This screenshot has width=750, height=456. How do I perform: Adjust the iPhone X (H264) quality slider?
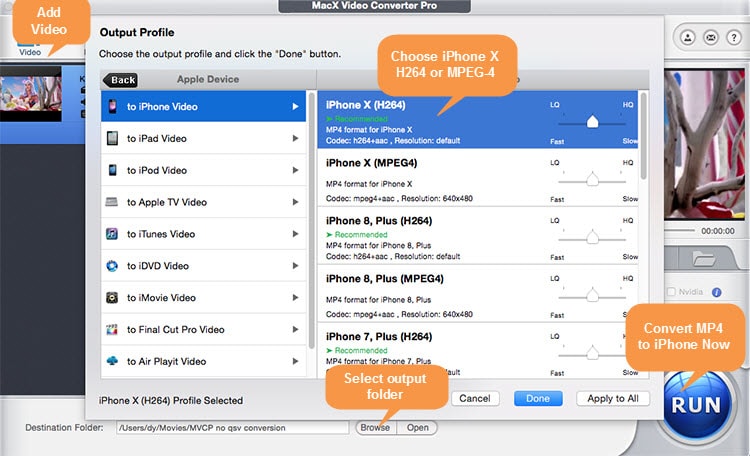[592, 122]
